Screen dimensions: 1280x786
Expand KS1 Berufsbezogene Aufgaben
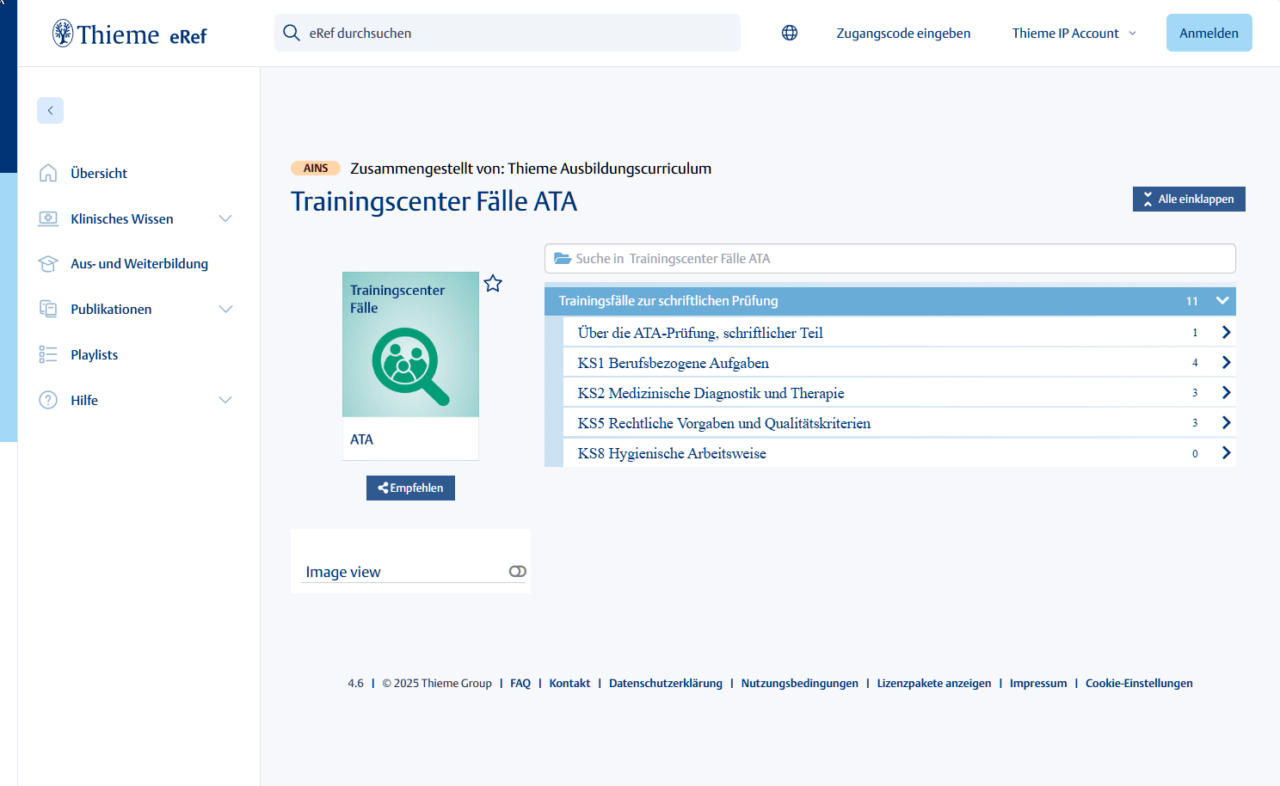[x=1226, y=362]
